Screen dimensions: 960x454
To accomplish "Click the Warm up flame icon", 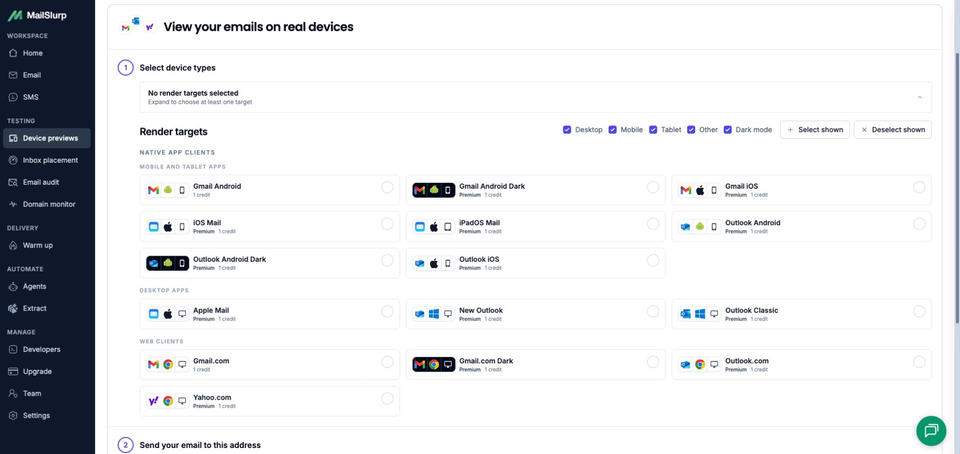I will point(13,245).
